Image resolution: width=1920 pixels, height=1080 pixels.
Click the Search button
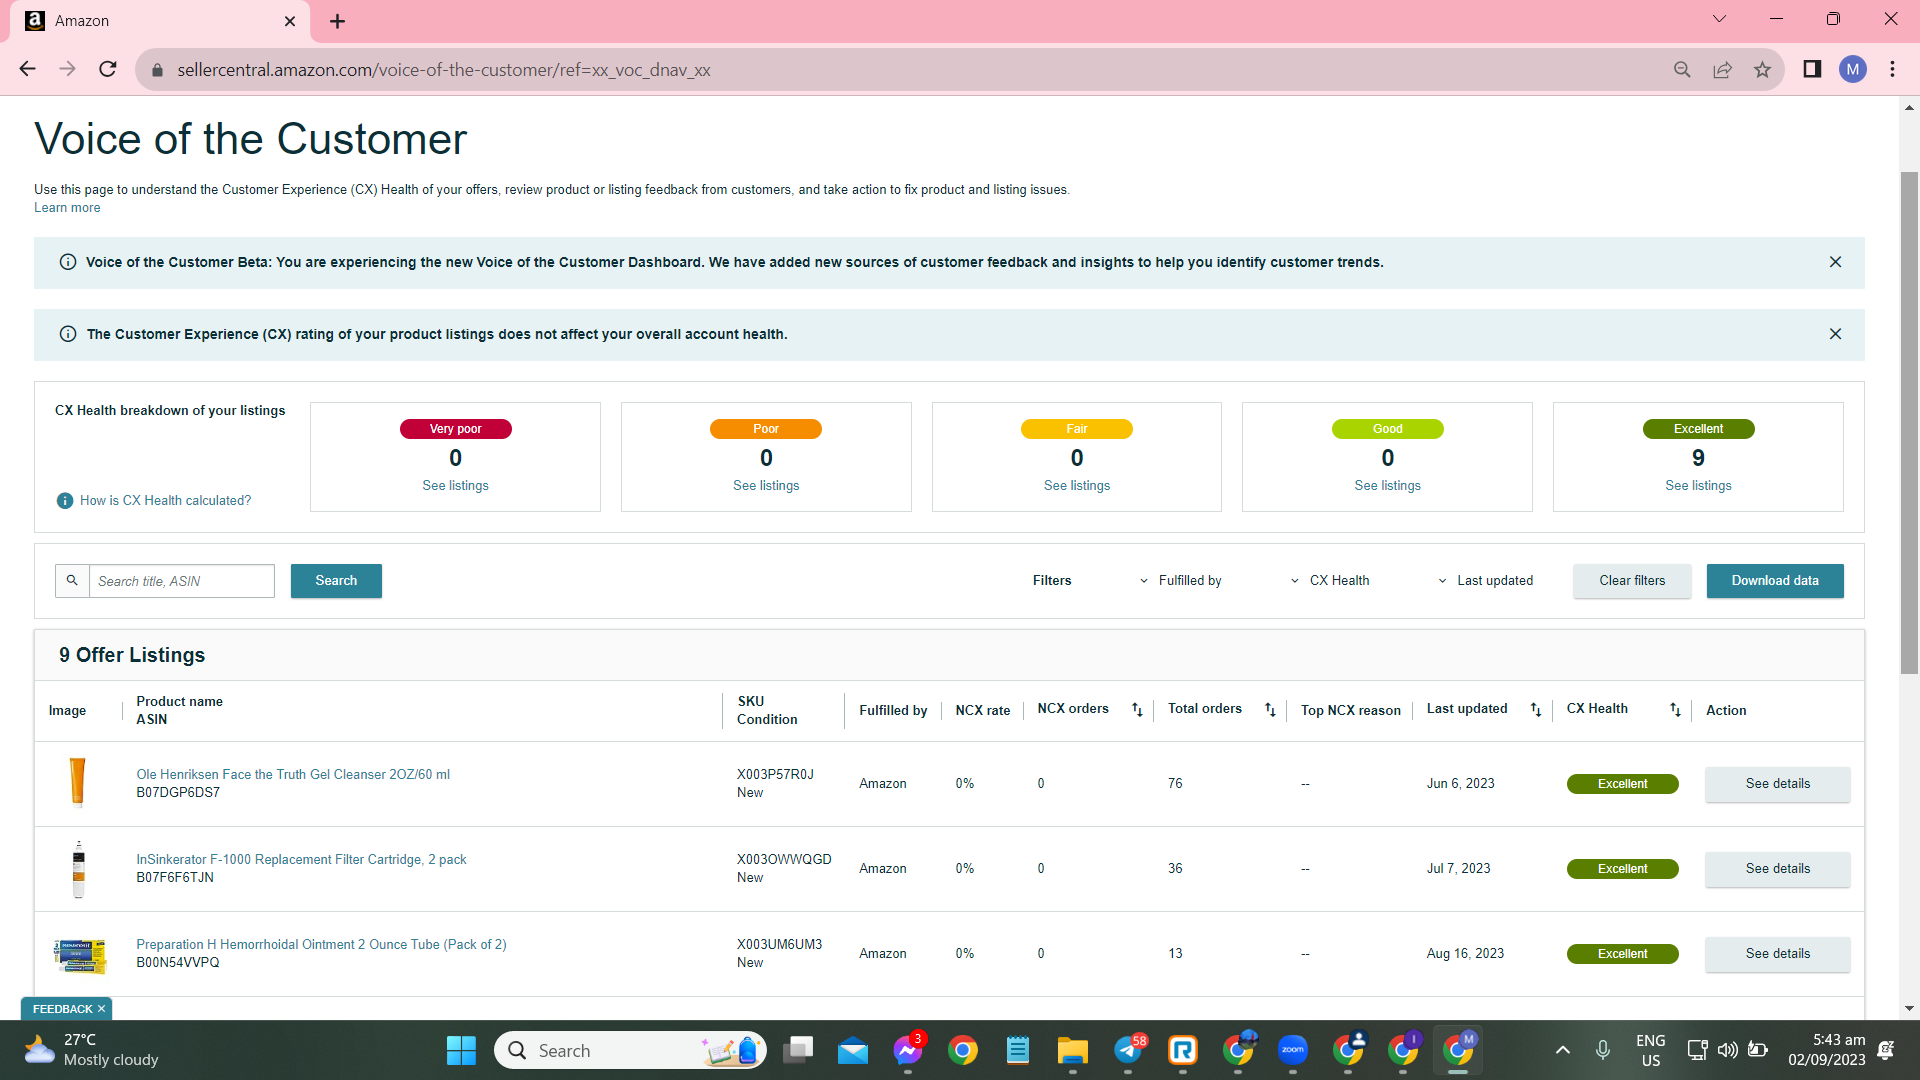pyautogui.click(x=336, y=581)
